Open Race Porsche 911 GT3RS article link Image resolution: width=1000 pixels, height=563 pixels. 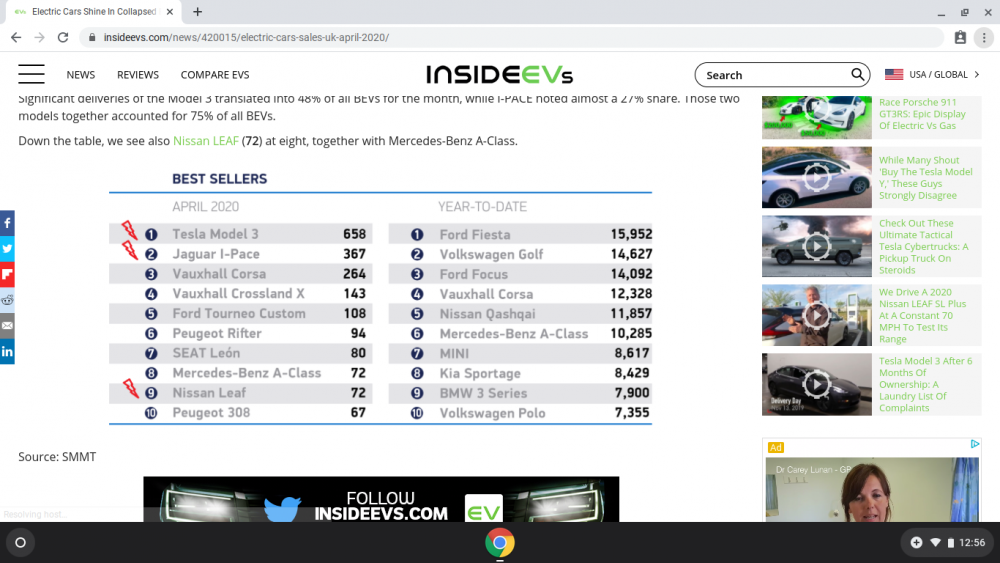tap(922, 113)
